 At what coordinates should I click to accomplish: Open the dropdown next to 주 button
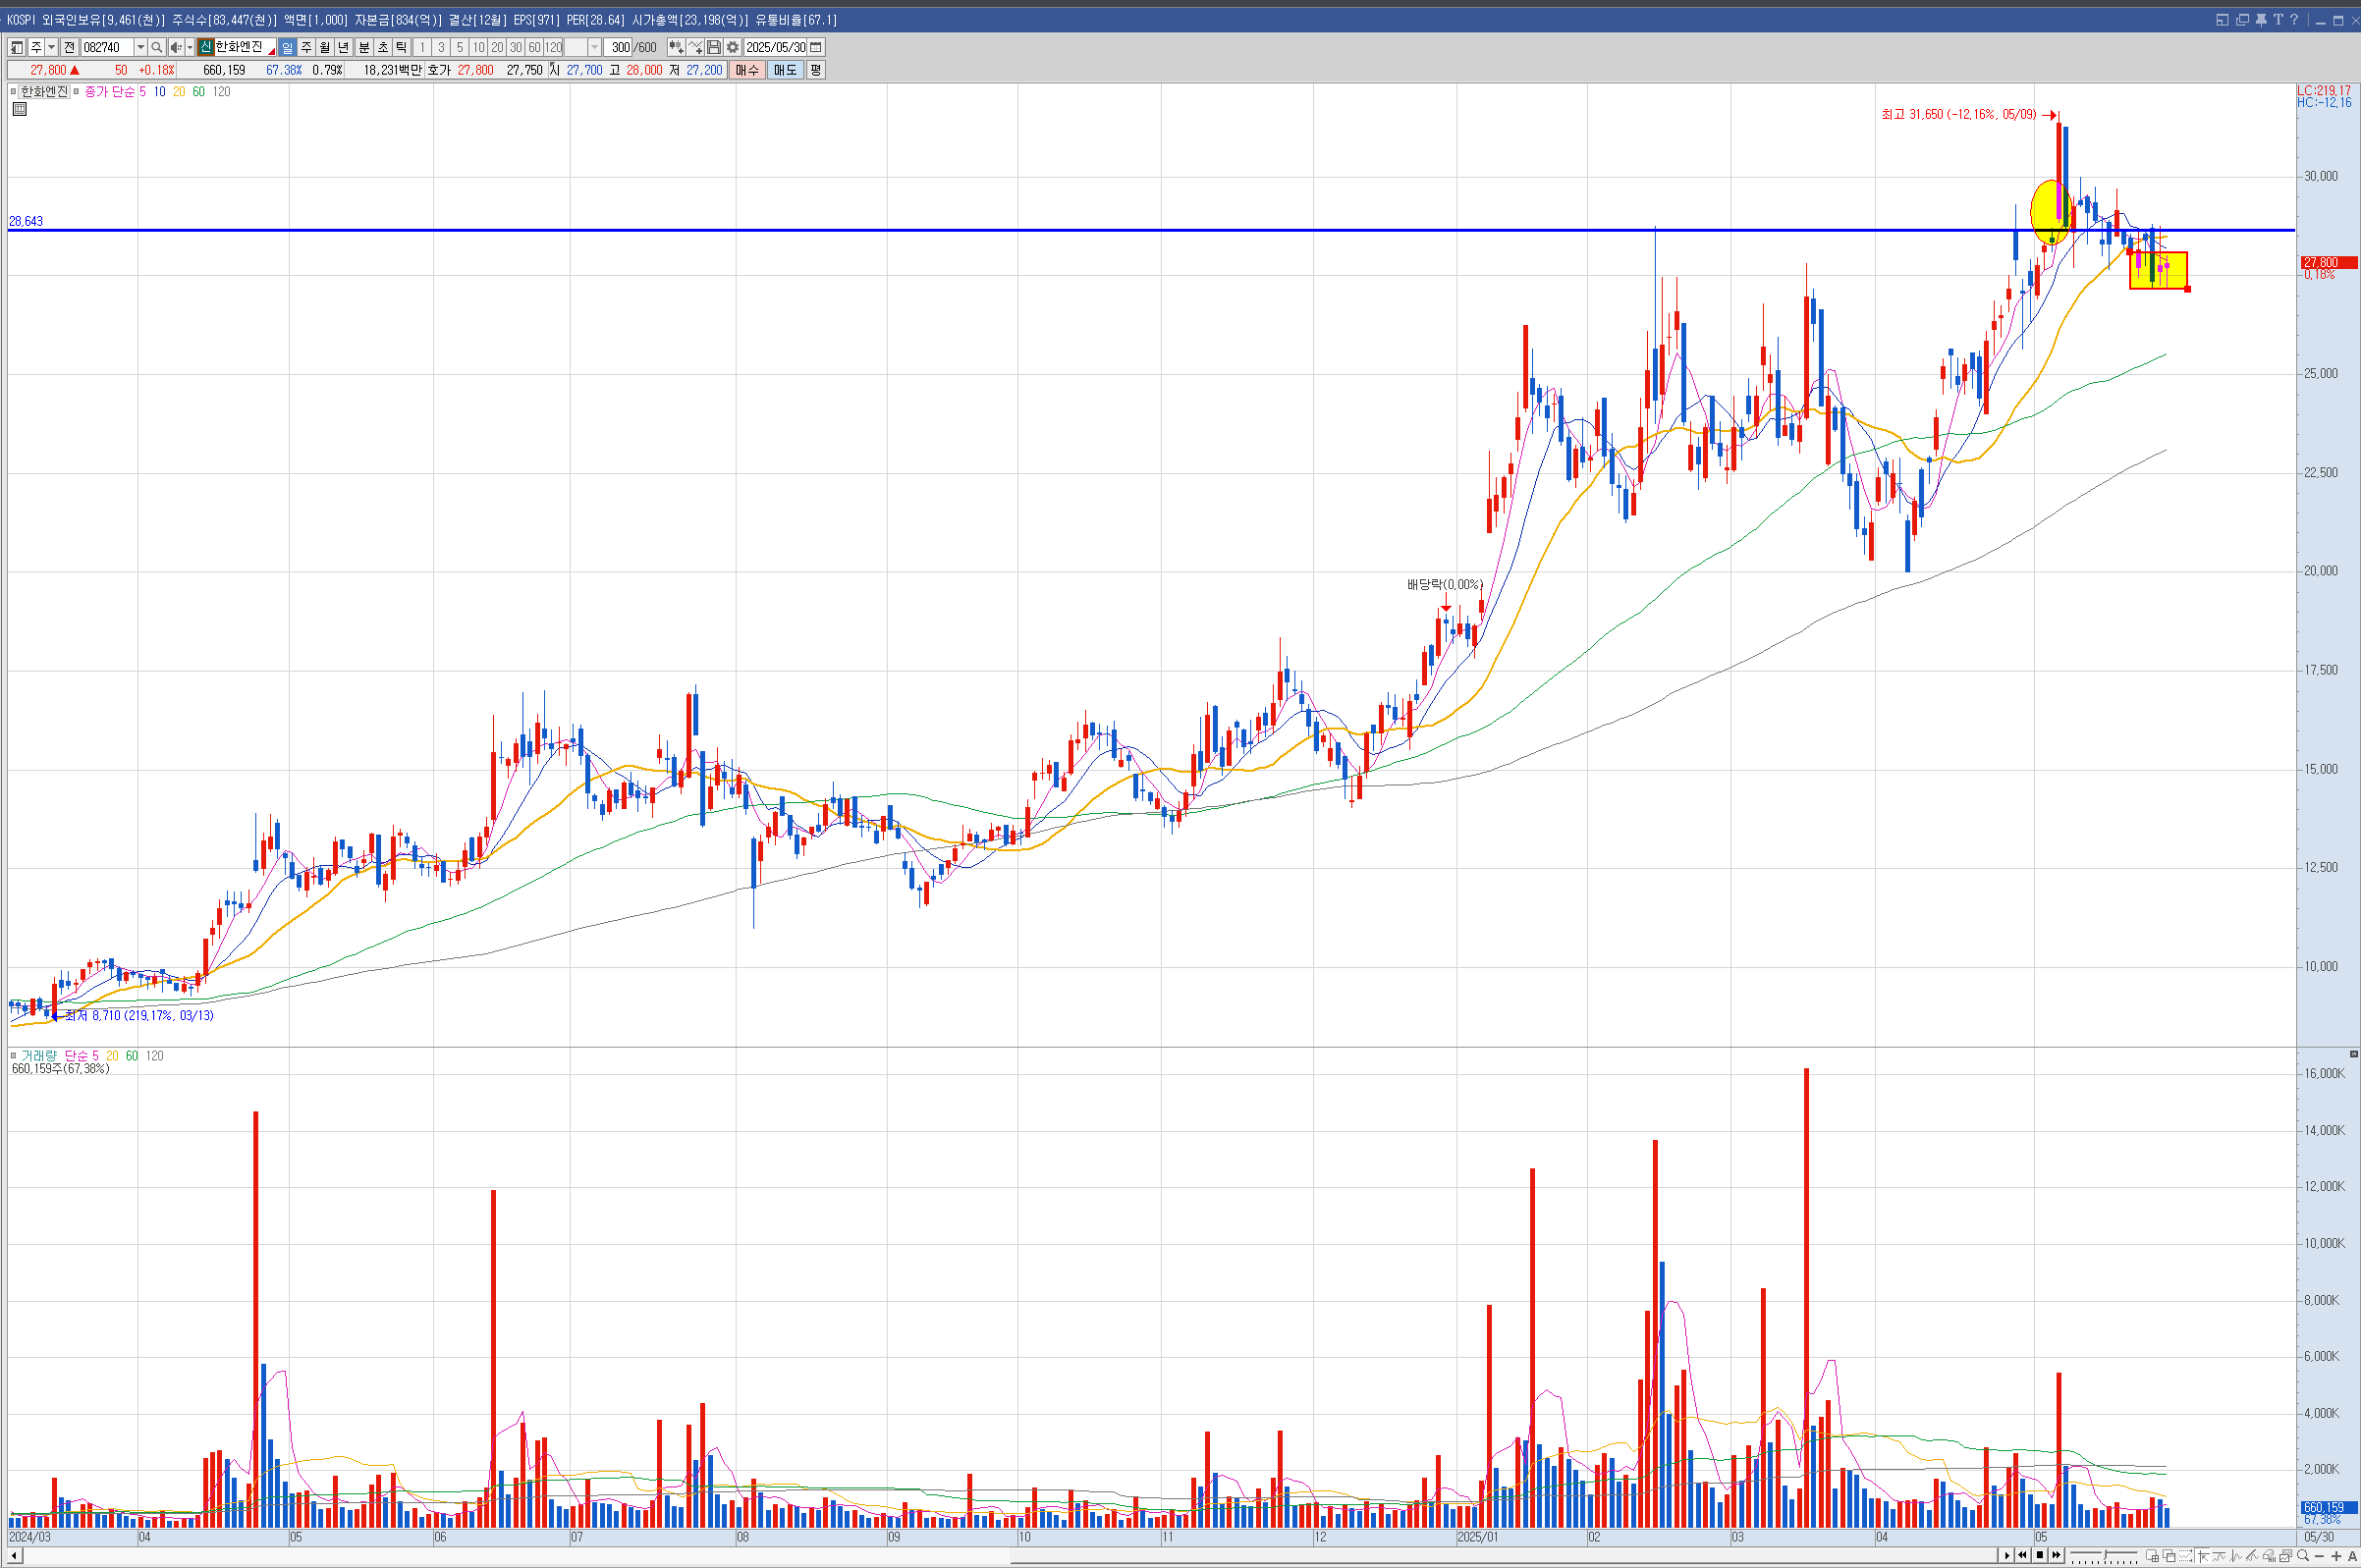tap(51, 47)
